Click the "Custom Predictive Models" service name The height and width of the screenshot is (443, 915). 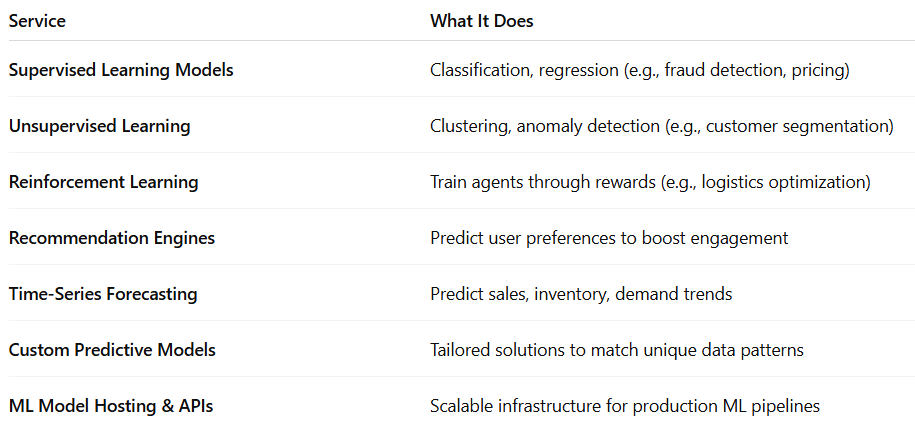112,350
